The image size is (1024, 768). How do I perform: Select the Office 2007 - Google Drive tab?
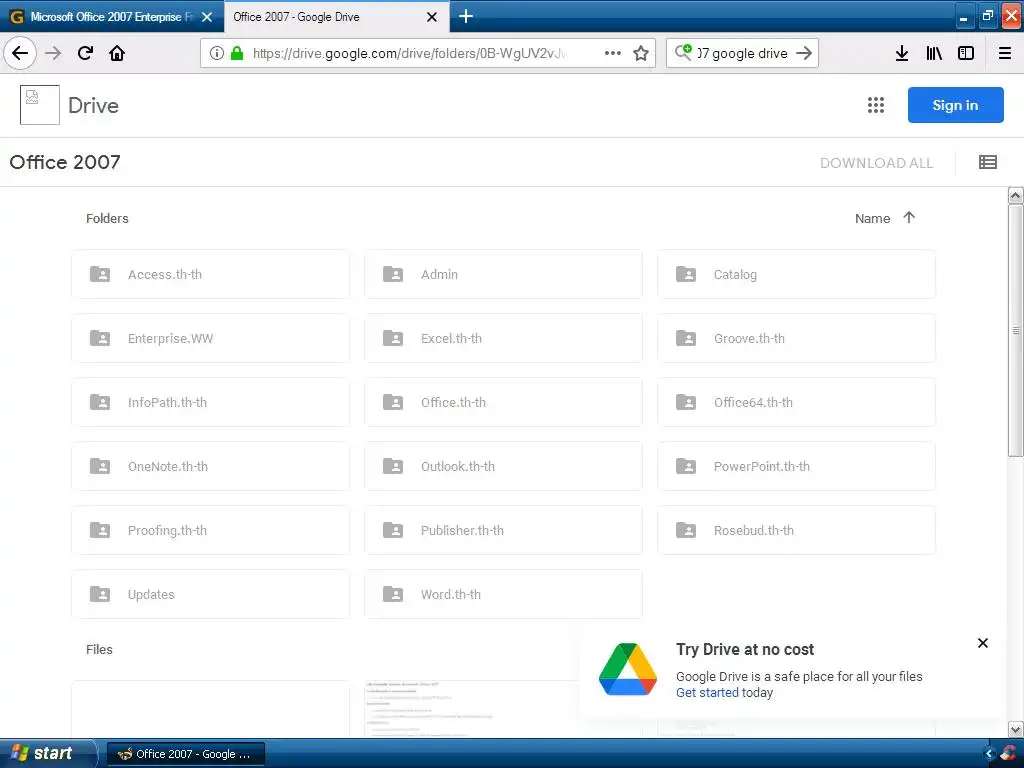click(x=336, y=17)
